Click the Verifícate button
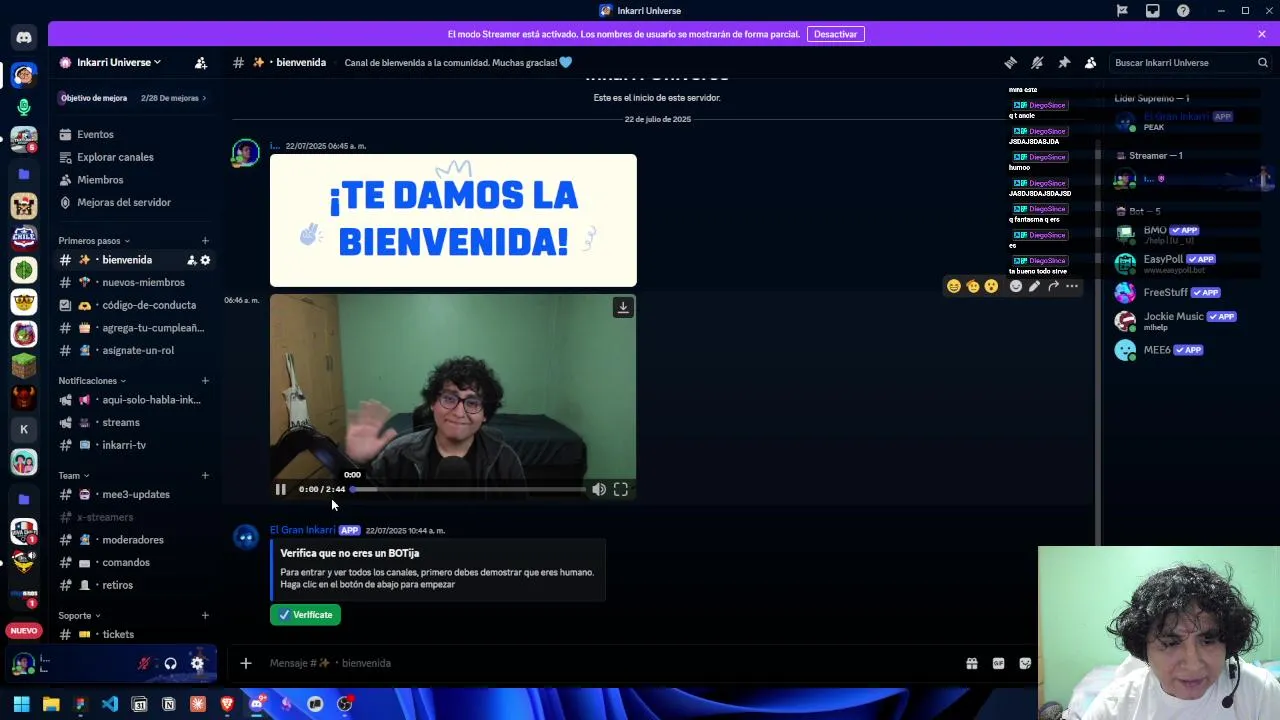 (x=306, y=615)
